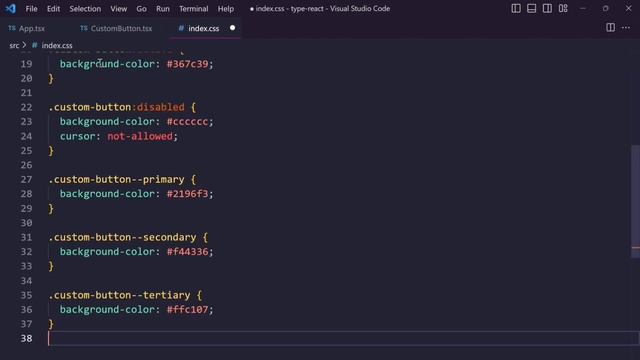This screenshot has width=640, height=360.
Task: Click cursor property on line 24
Action: point(78,136)
